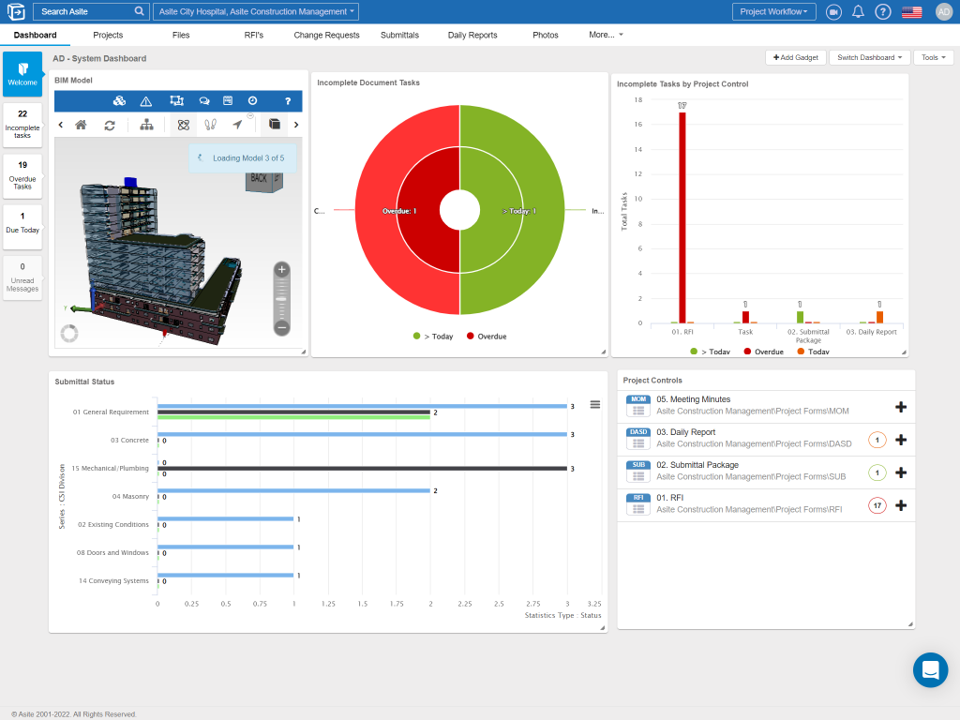
Task: Click the home view icon in BIM viewer
Action: pyautogui.click(x=82, y=124)
